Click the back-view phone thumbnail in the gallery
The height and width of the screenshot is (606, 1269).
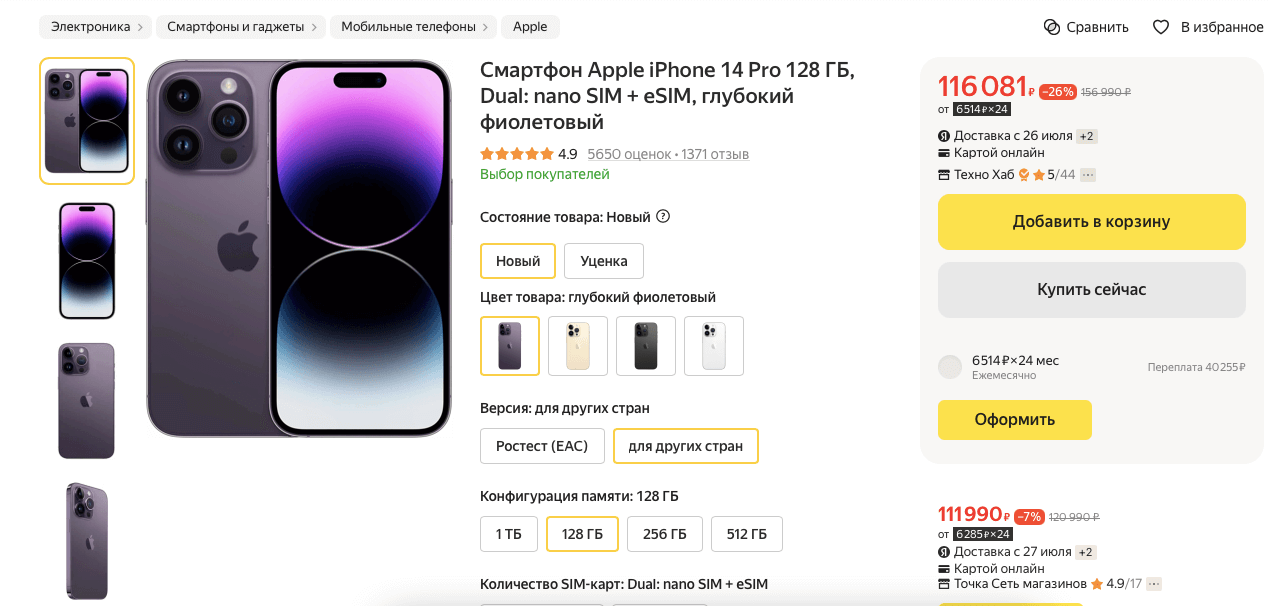coord(86,401)
